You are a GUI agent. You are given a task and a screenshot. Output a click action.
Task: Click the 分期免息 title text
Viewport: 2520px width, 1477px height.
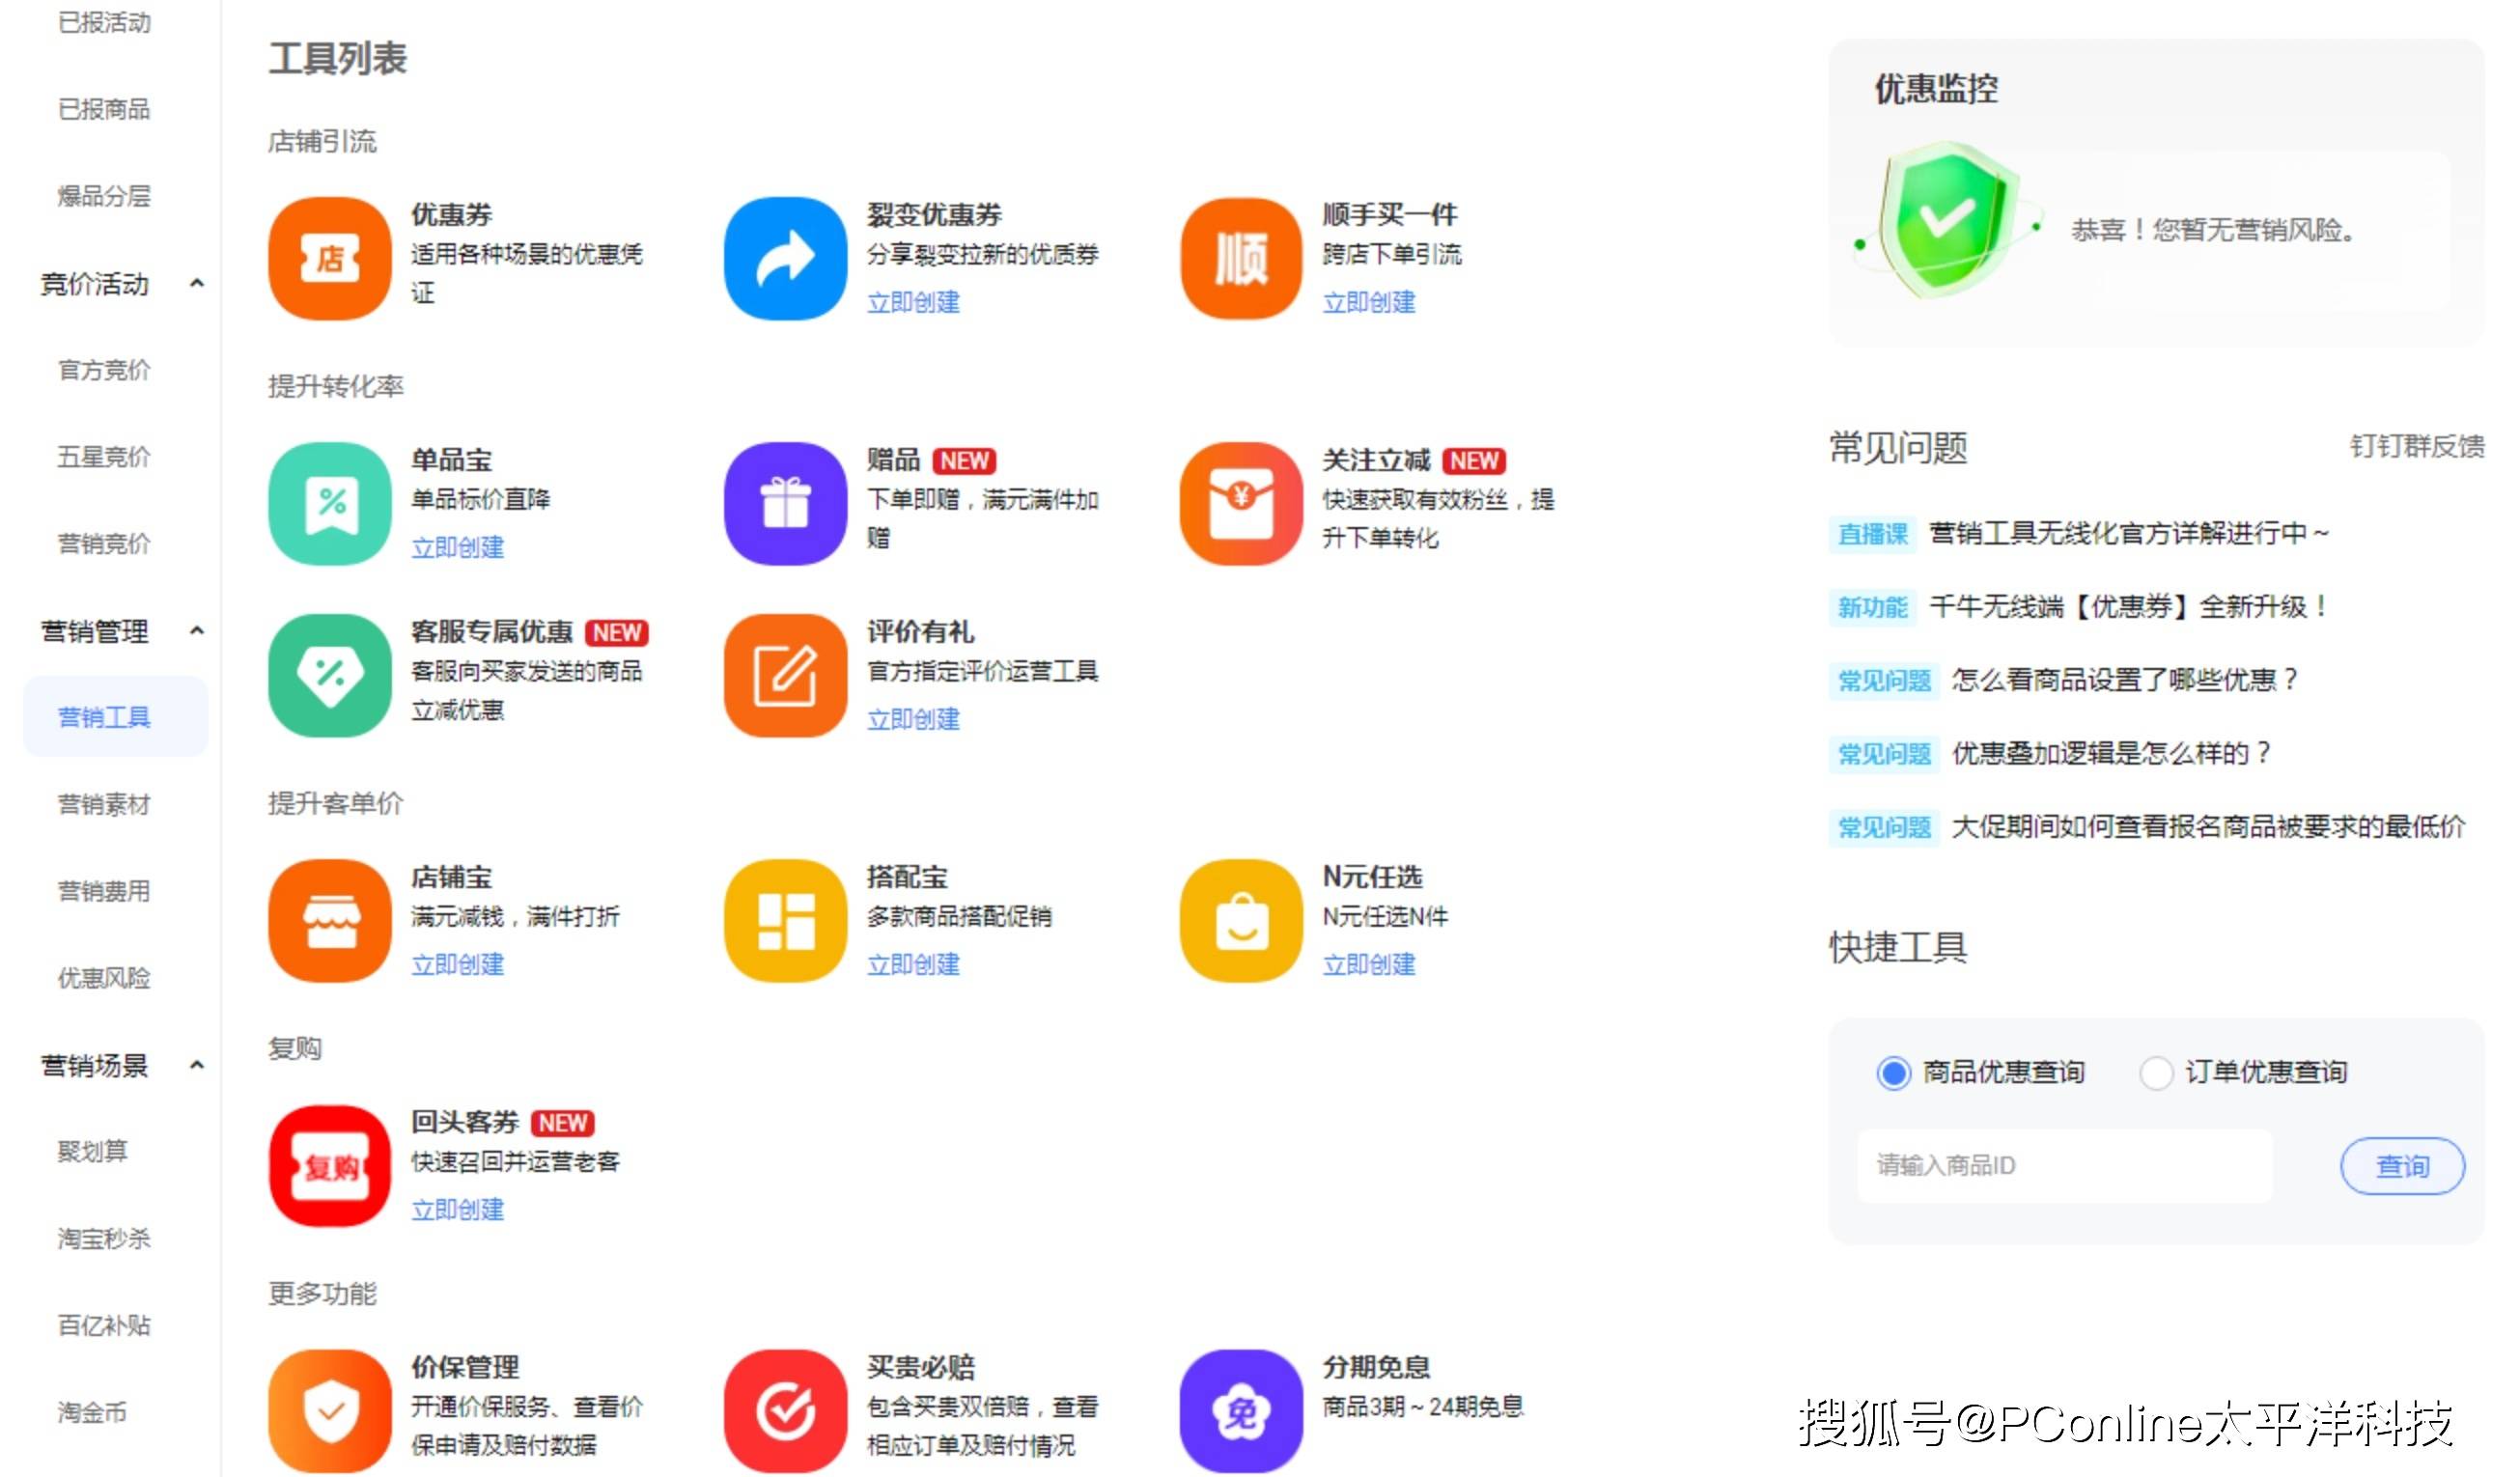pos(1376,1367)
